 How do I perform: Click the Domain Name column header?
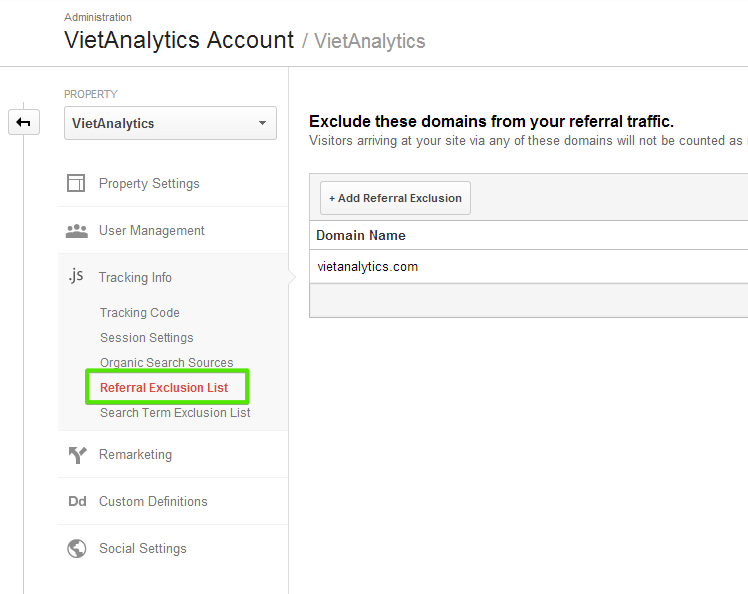click(361, 235)
